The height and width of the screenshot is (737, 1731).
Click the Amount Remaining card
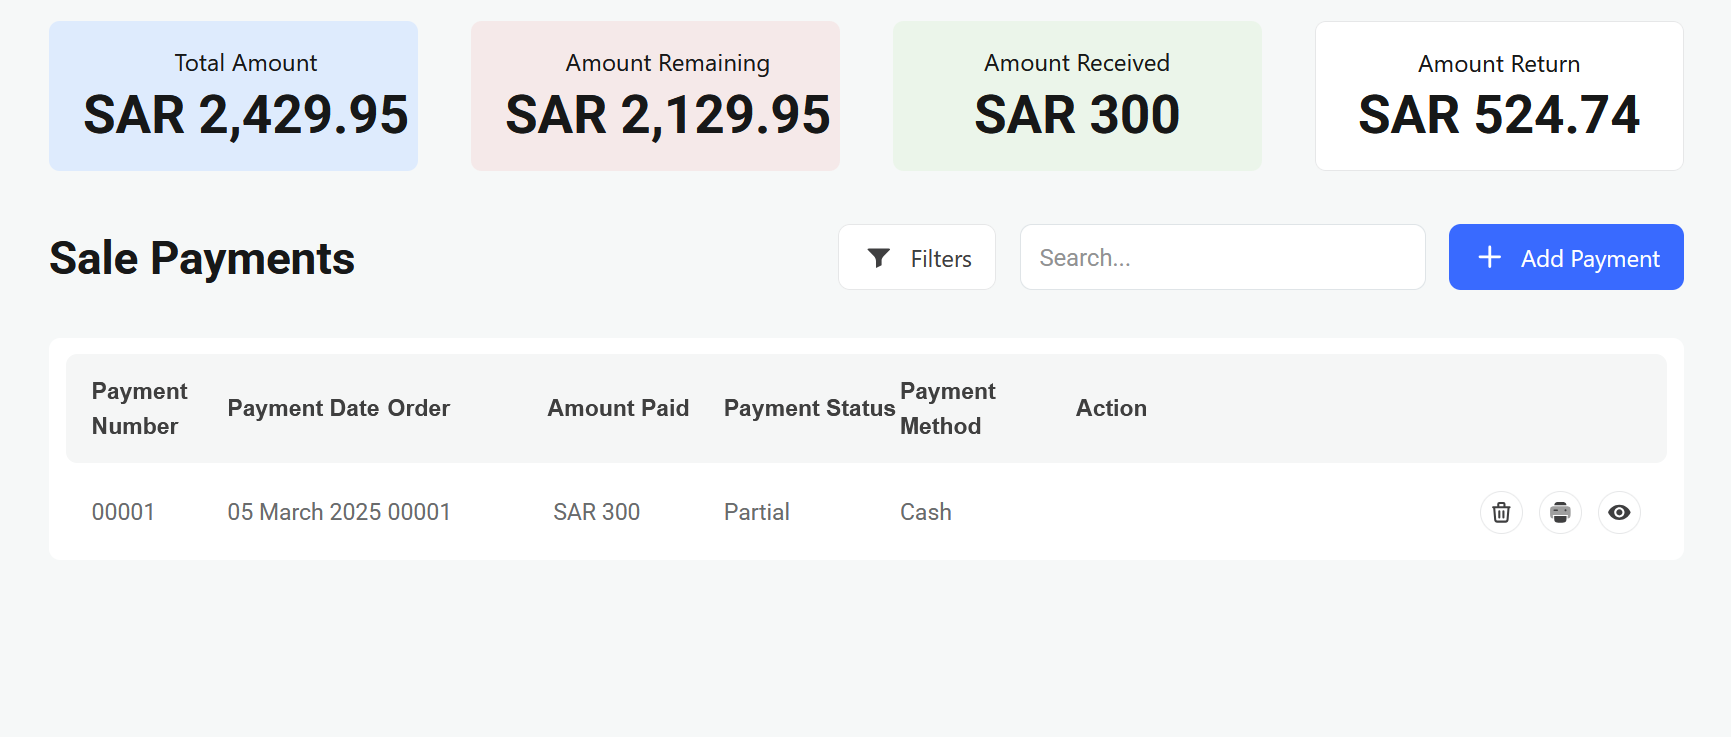[x=655, y=96]
